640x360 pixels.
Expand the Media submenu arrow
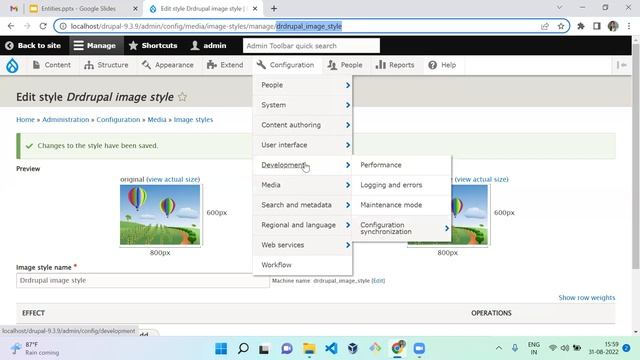[348, 185]
